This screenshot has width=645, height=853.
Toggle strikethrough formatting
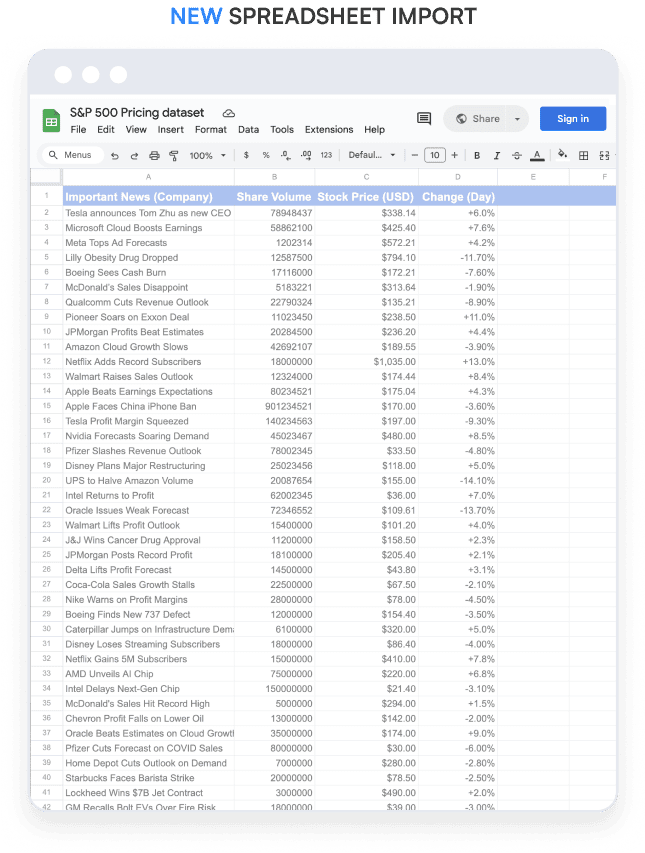(x=517, y=156)
